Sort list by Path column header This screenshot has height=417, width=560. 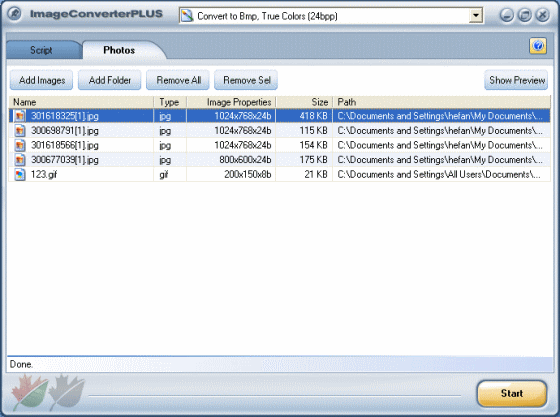coord(441,102)
